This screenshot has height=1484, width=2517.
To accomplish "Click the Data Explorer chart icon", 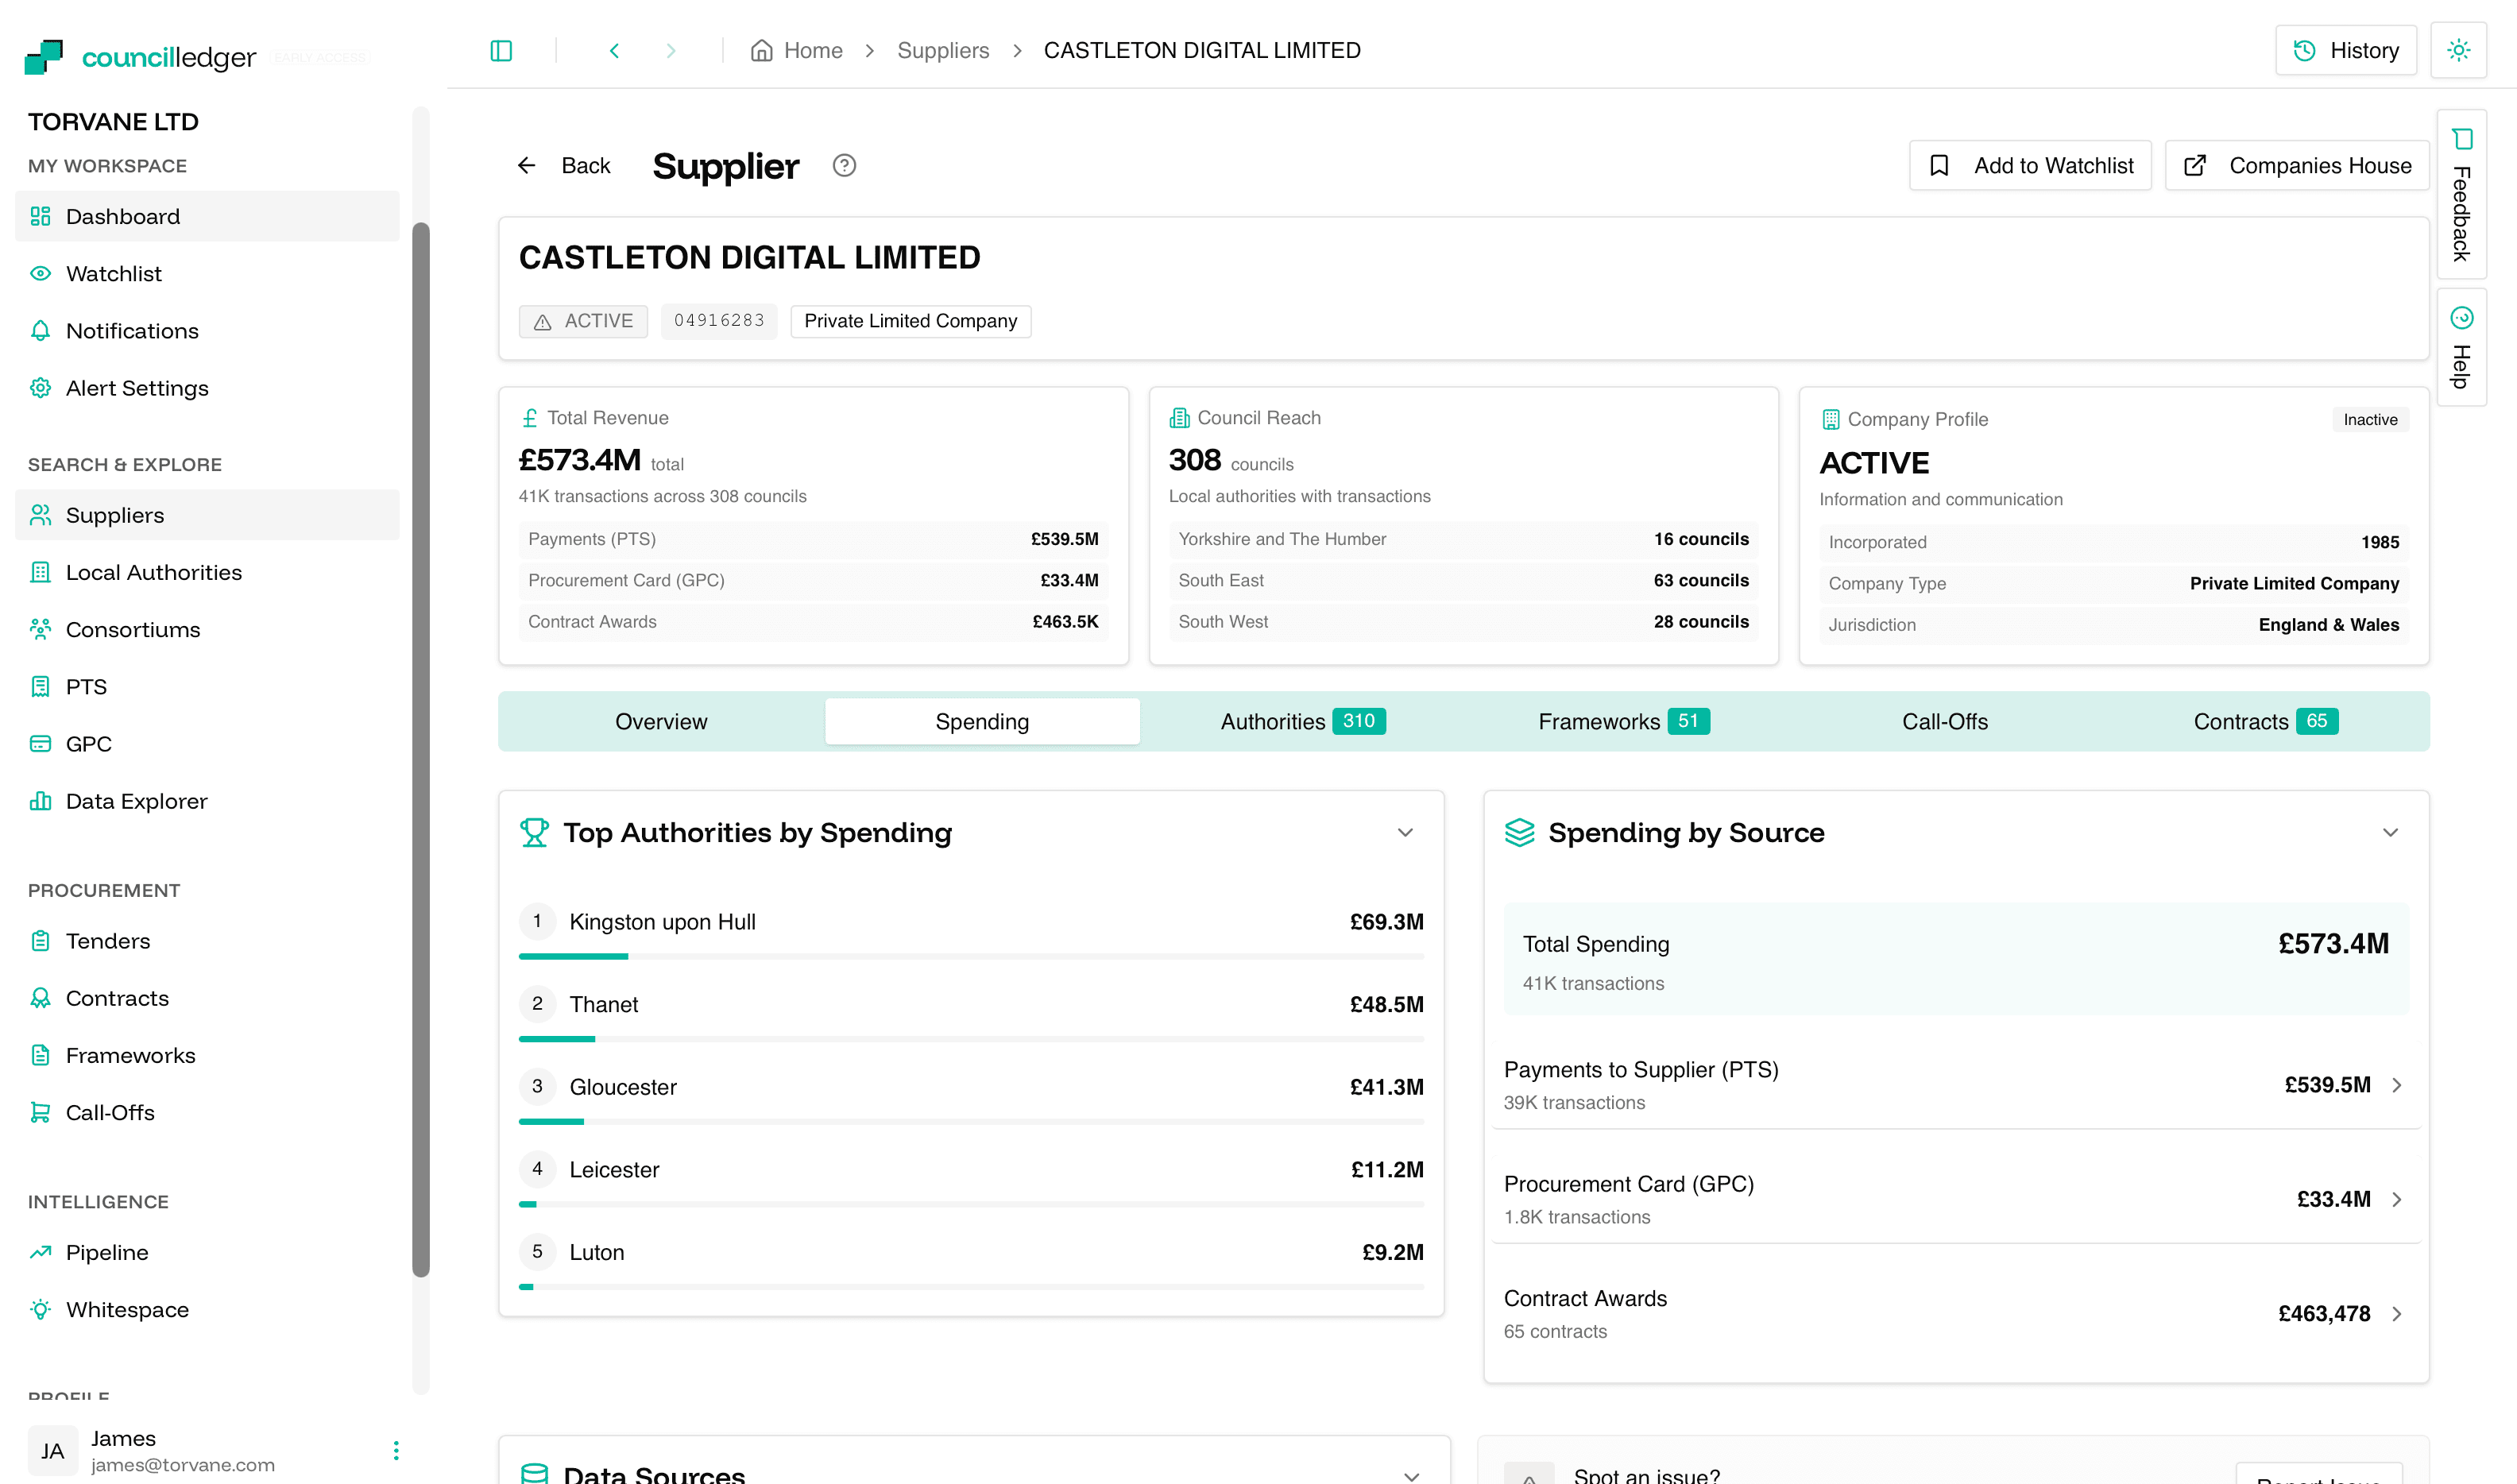I will (x=40, y=801).
